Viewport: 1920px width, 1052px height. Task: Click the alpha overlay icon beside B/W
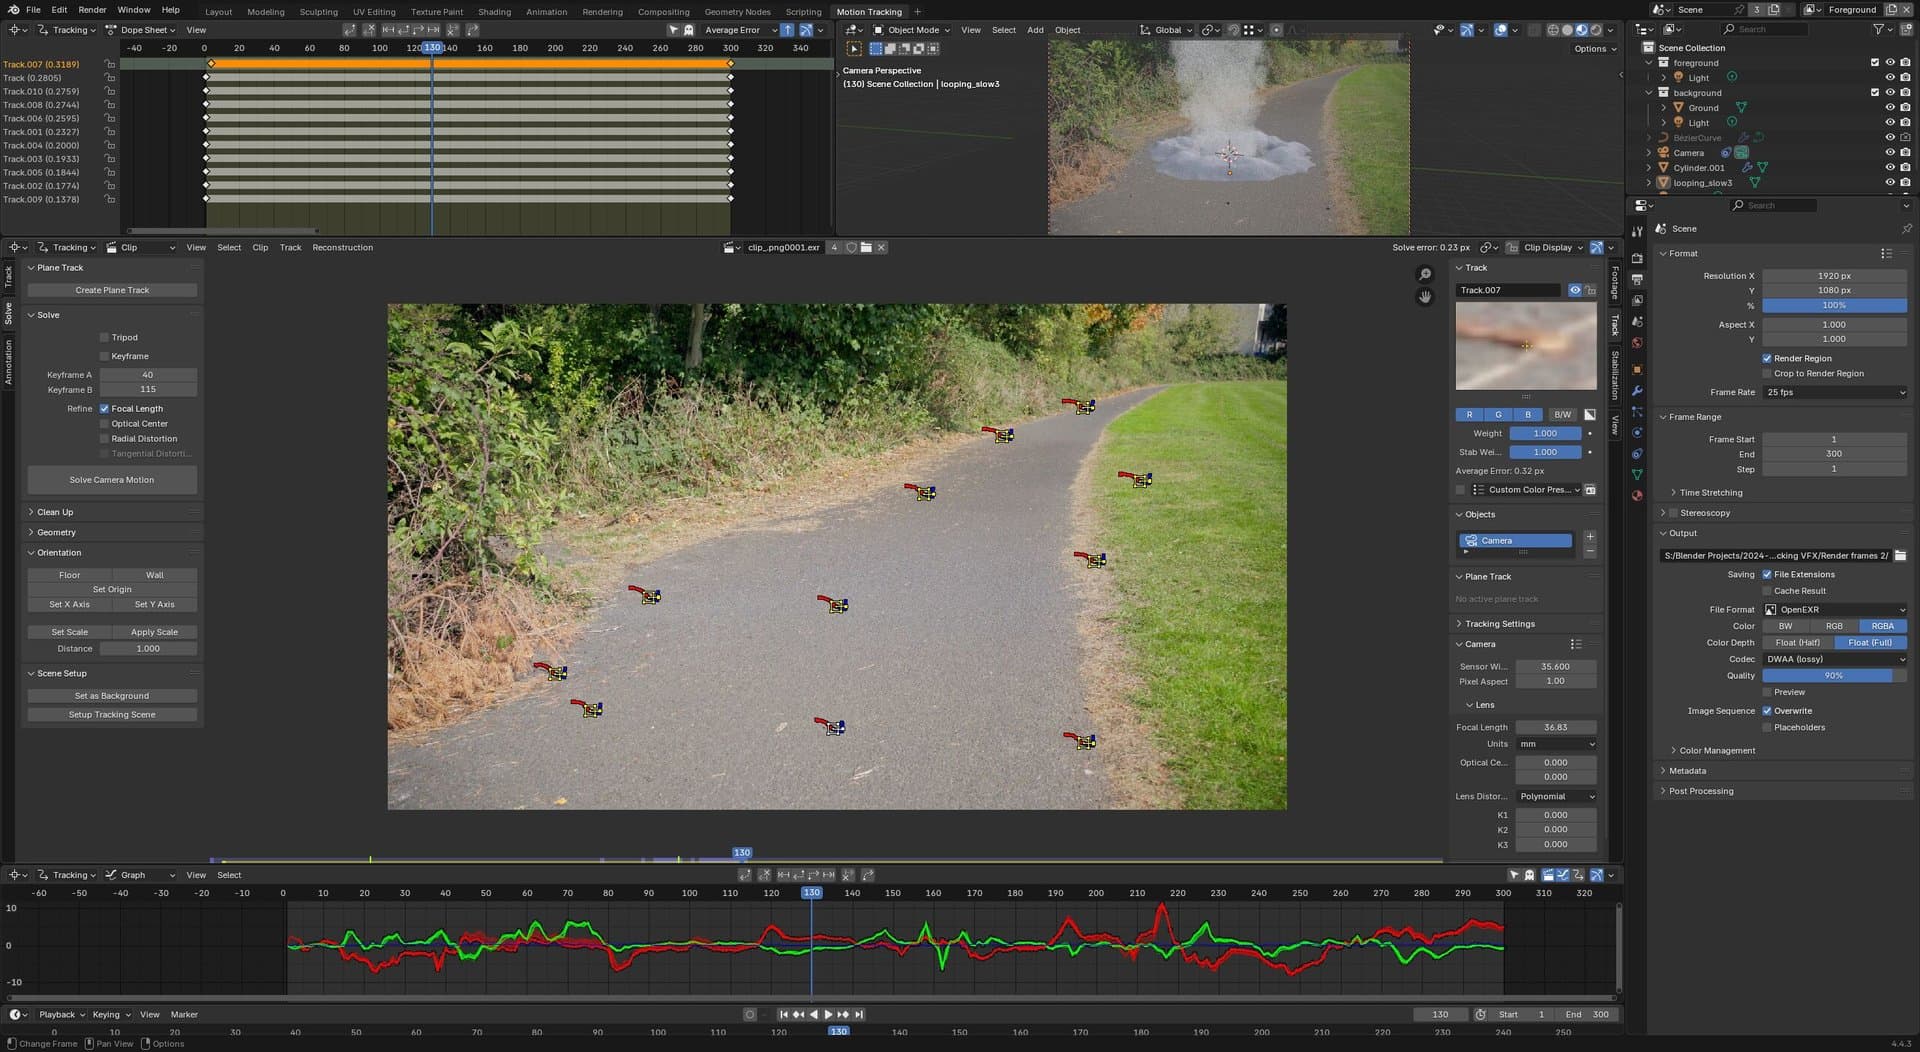coord(1590,414)
